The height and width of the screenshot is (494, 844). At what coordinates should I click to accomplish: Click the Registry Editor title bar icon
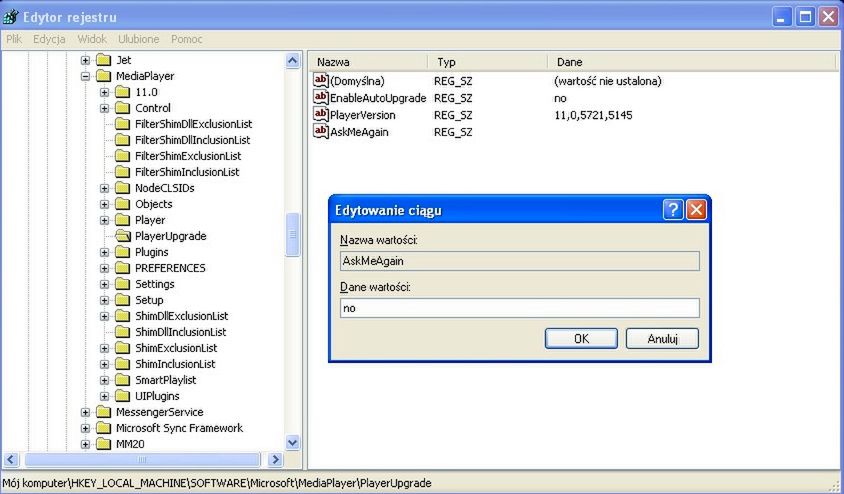[x=11, y=17]
